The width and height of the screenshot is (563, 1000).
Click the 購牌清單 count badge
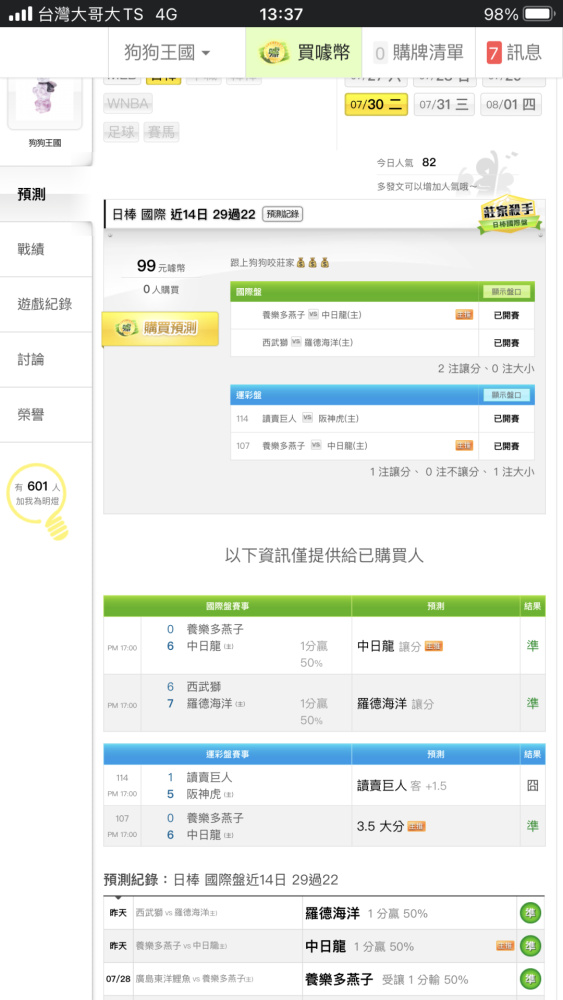380,54
